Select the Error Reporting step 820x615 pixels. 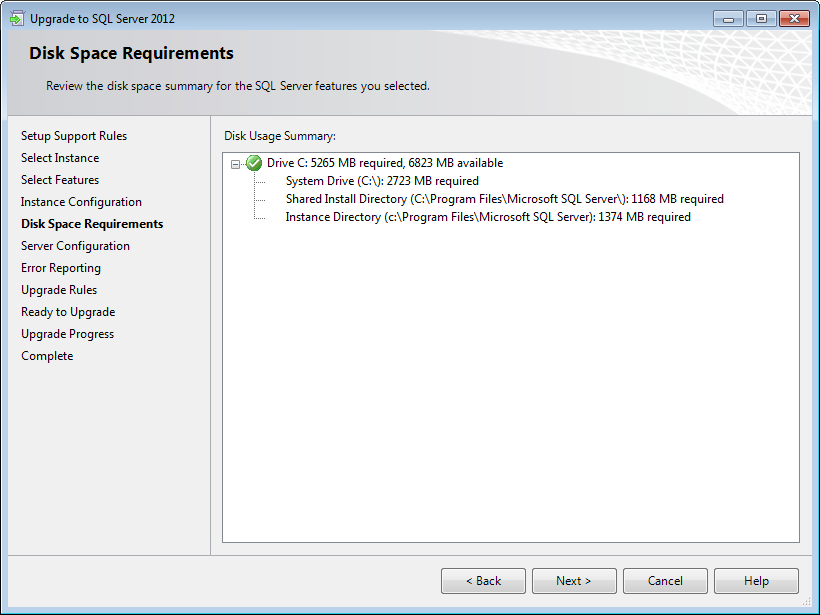pyautogui.click(x=61, y=268)
